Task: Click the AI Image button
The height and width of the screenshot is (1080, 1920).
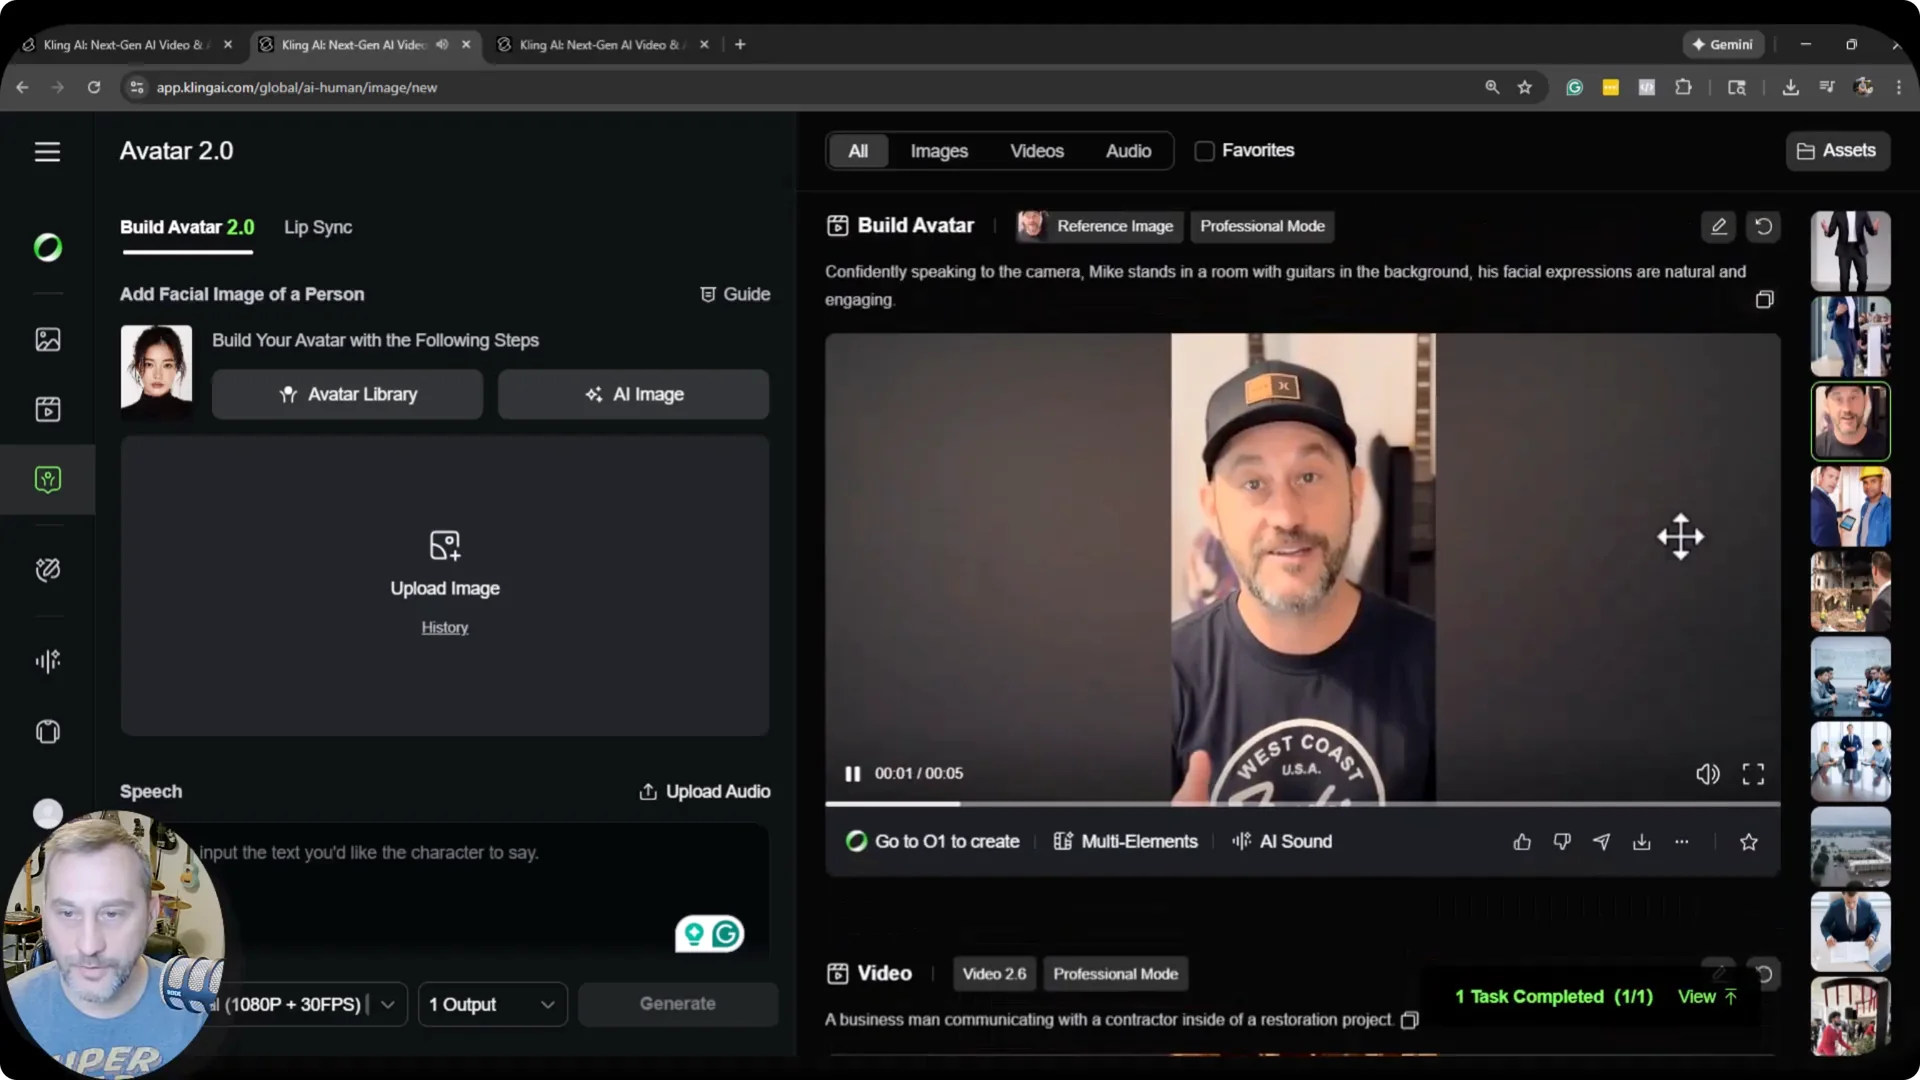Action: pyautogui.click(x=634, y=394)
